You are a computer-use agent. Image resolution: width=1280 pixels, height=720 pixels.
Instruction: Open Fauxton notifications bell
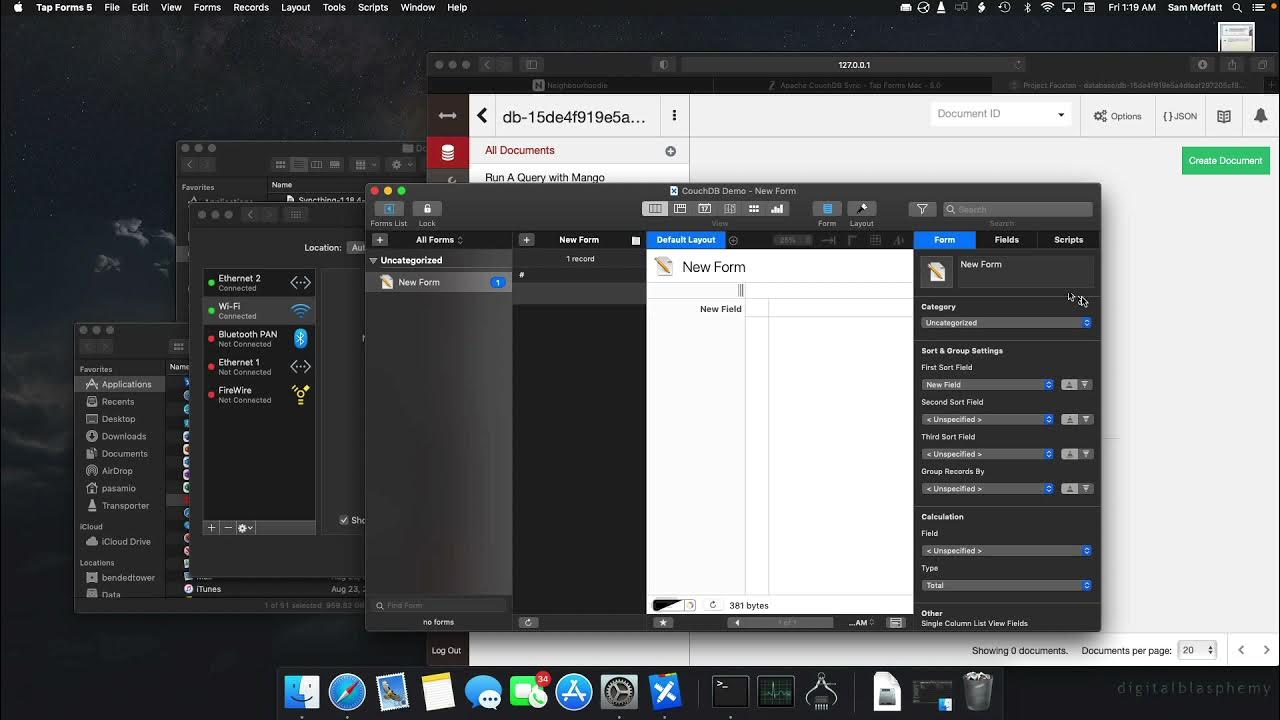pos(1260,116)
